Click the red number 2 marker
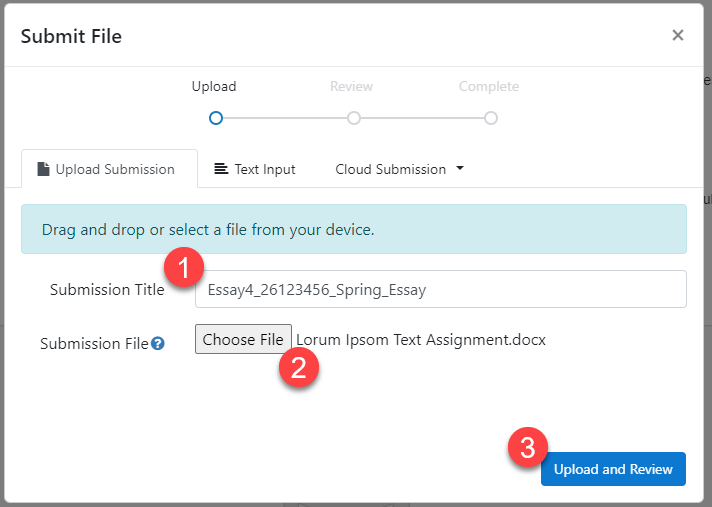Screen dimensions: 712x507 coord(299,368)
